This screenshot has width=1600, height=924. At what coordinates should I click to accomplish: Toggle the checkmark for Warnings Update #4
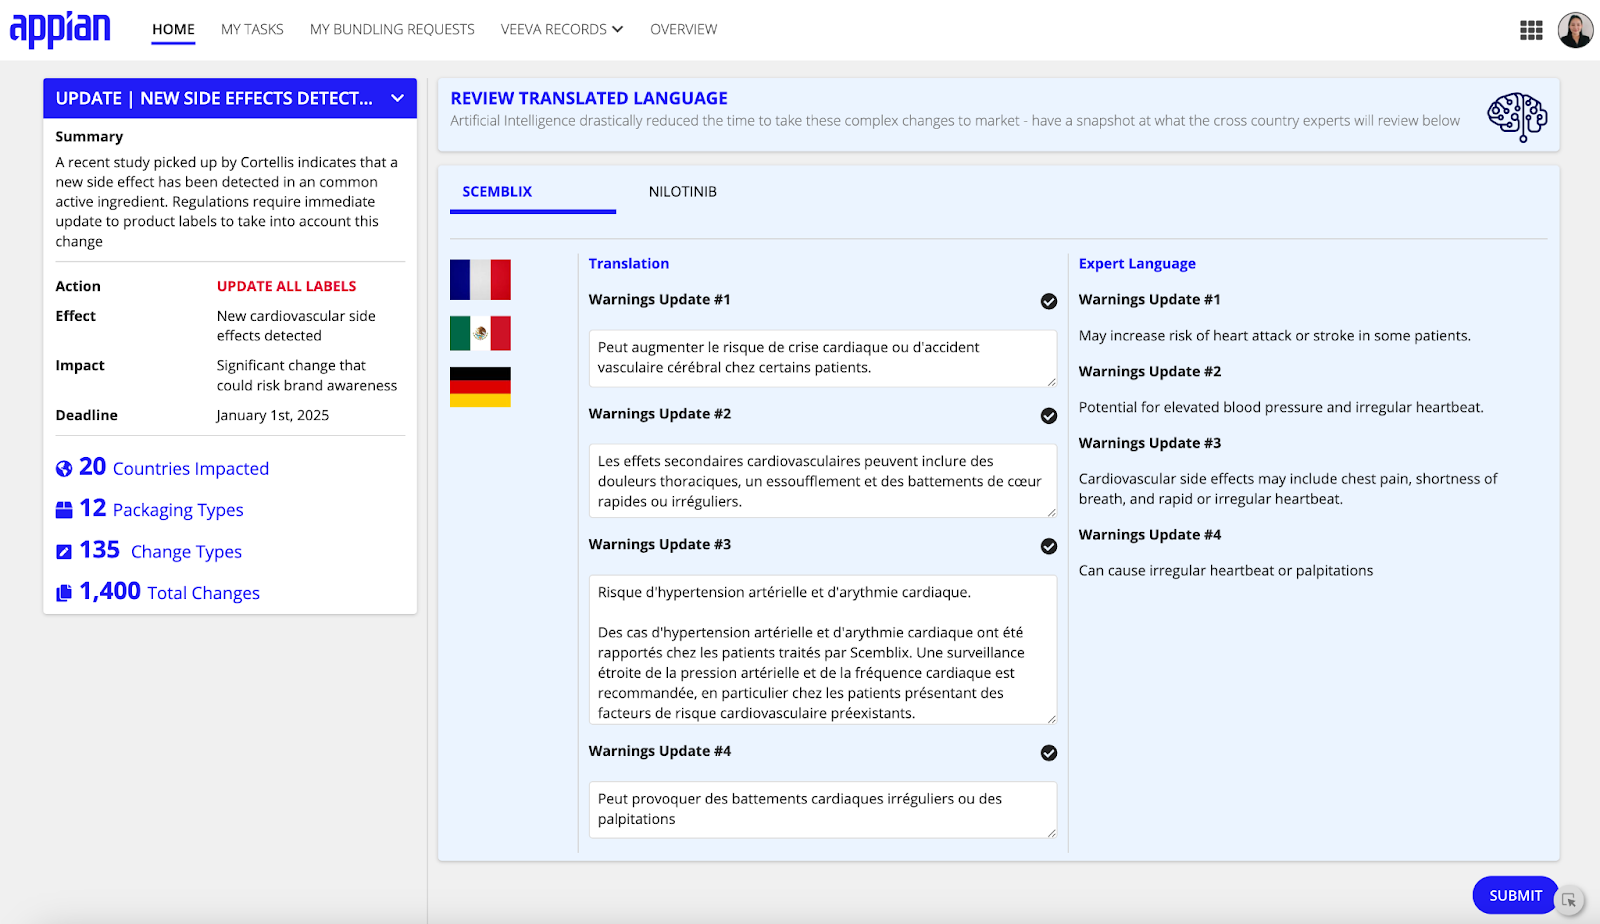(x=1048, y=753)
